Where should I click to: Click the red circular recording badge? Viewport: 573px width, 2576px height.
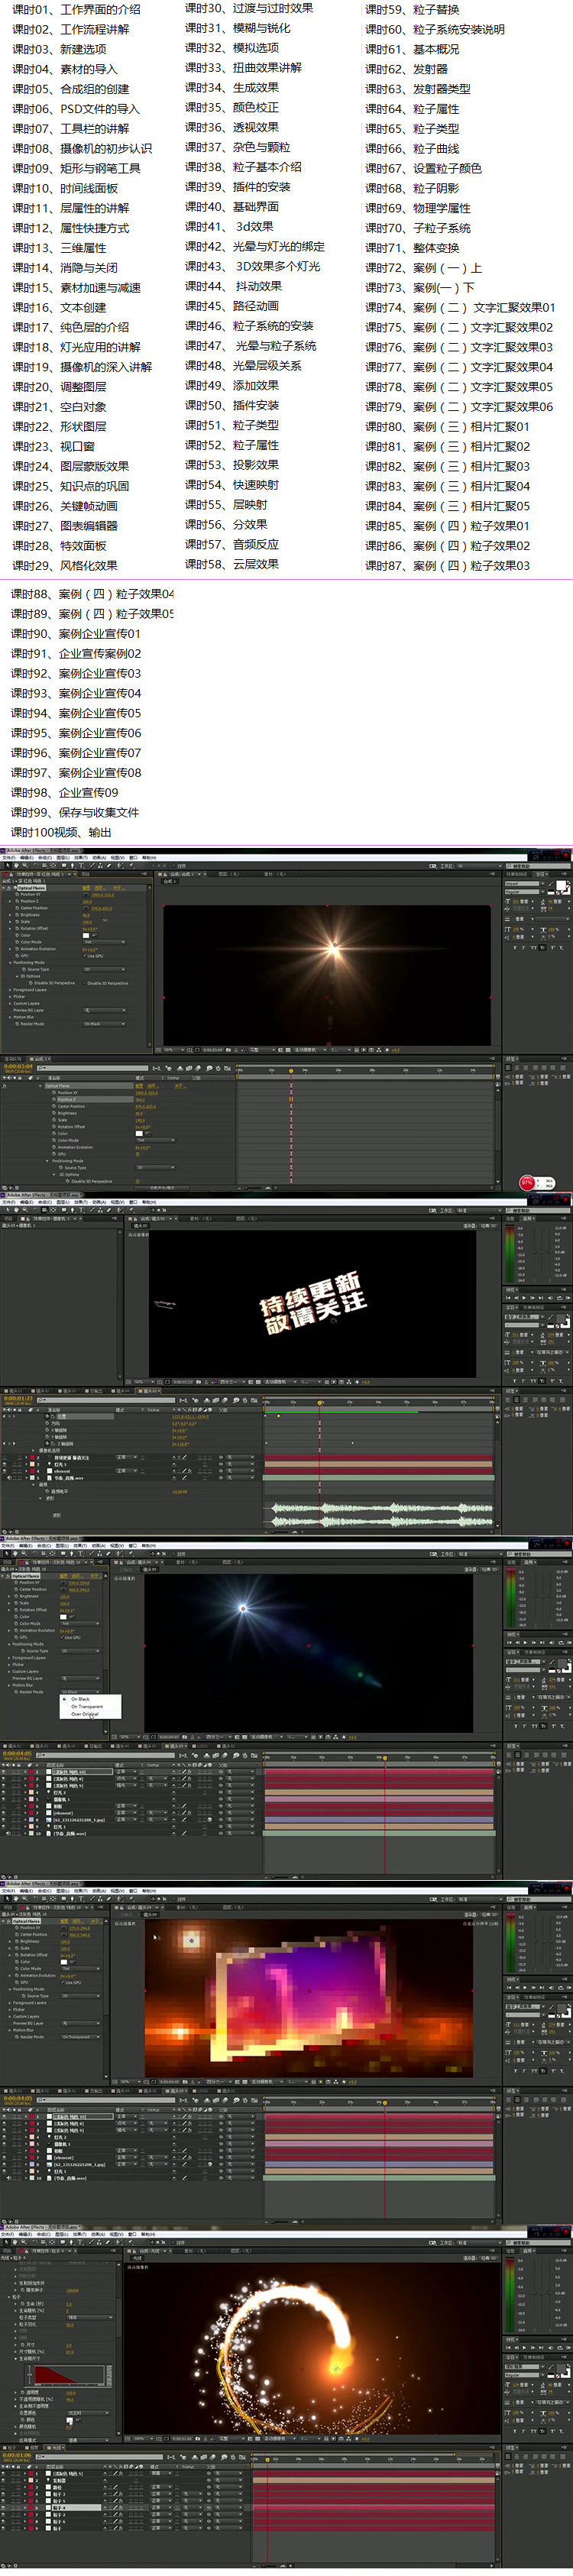pos(527,1183)
